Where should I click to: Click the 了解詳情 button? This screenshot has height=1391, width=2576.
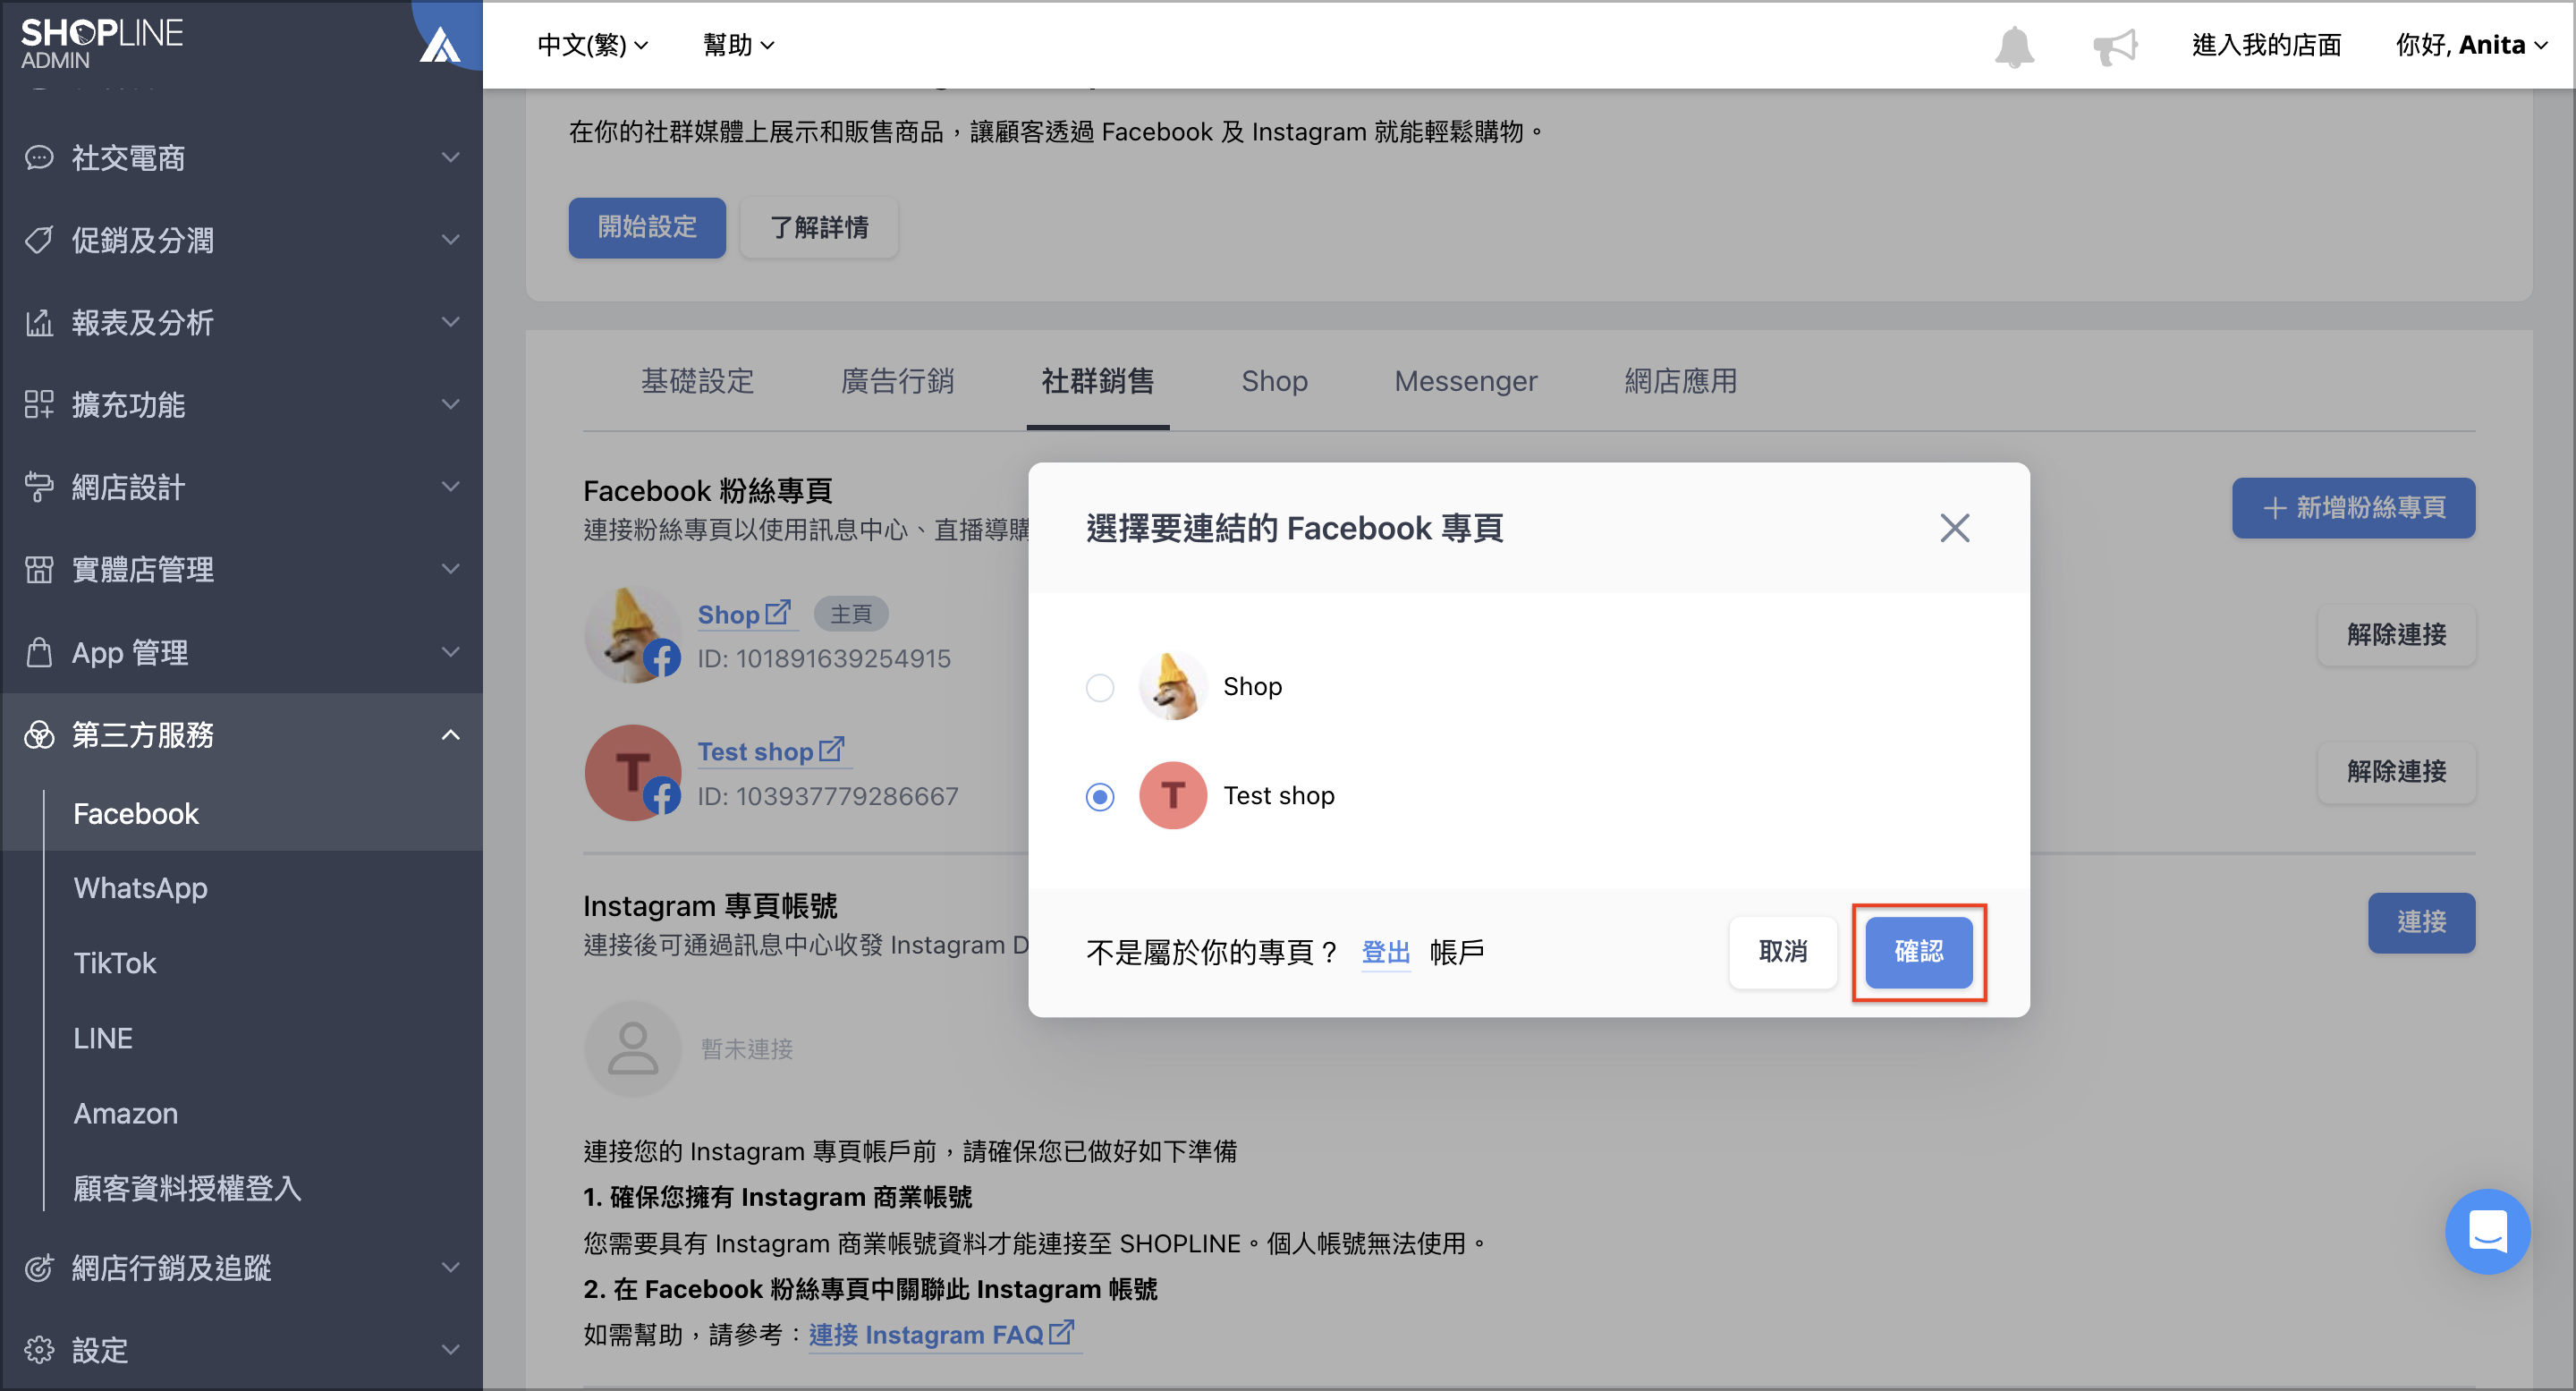[x=818, y=228]
